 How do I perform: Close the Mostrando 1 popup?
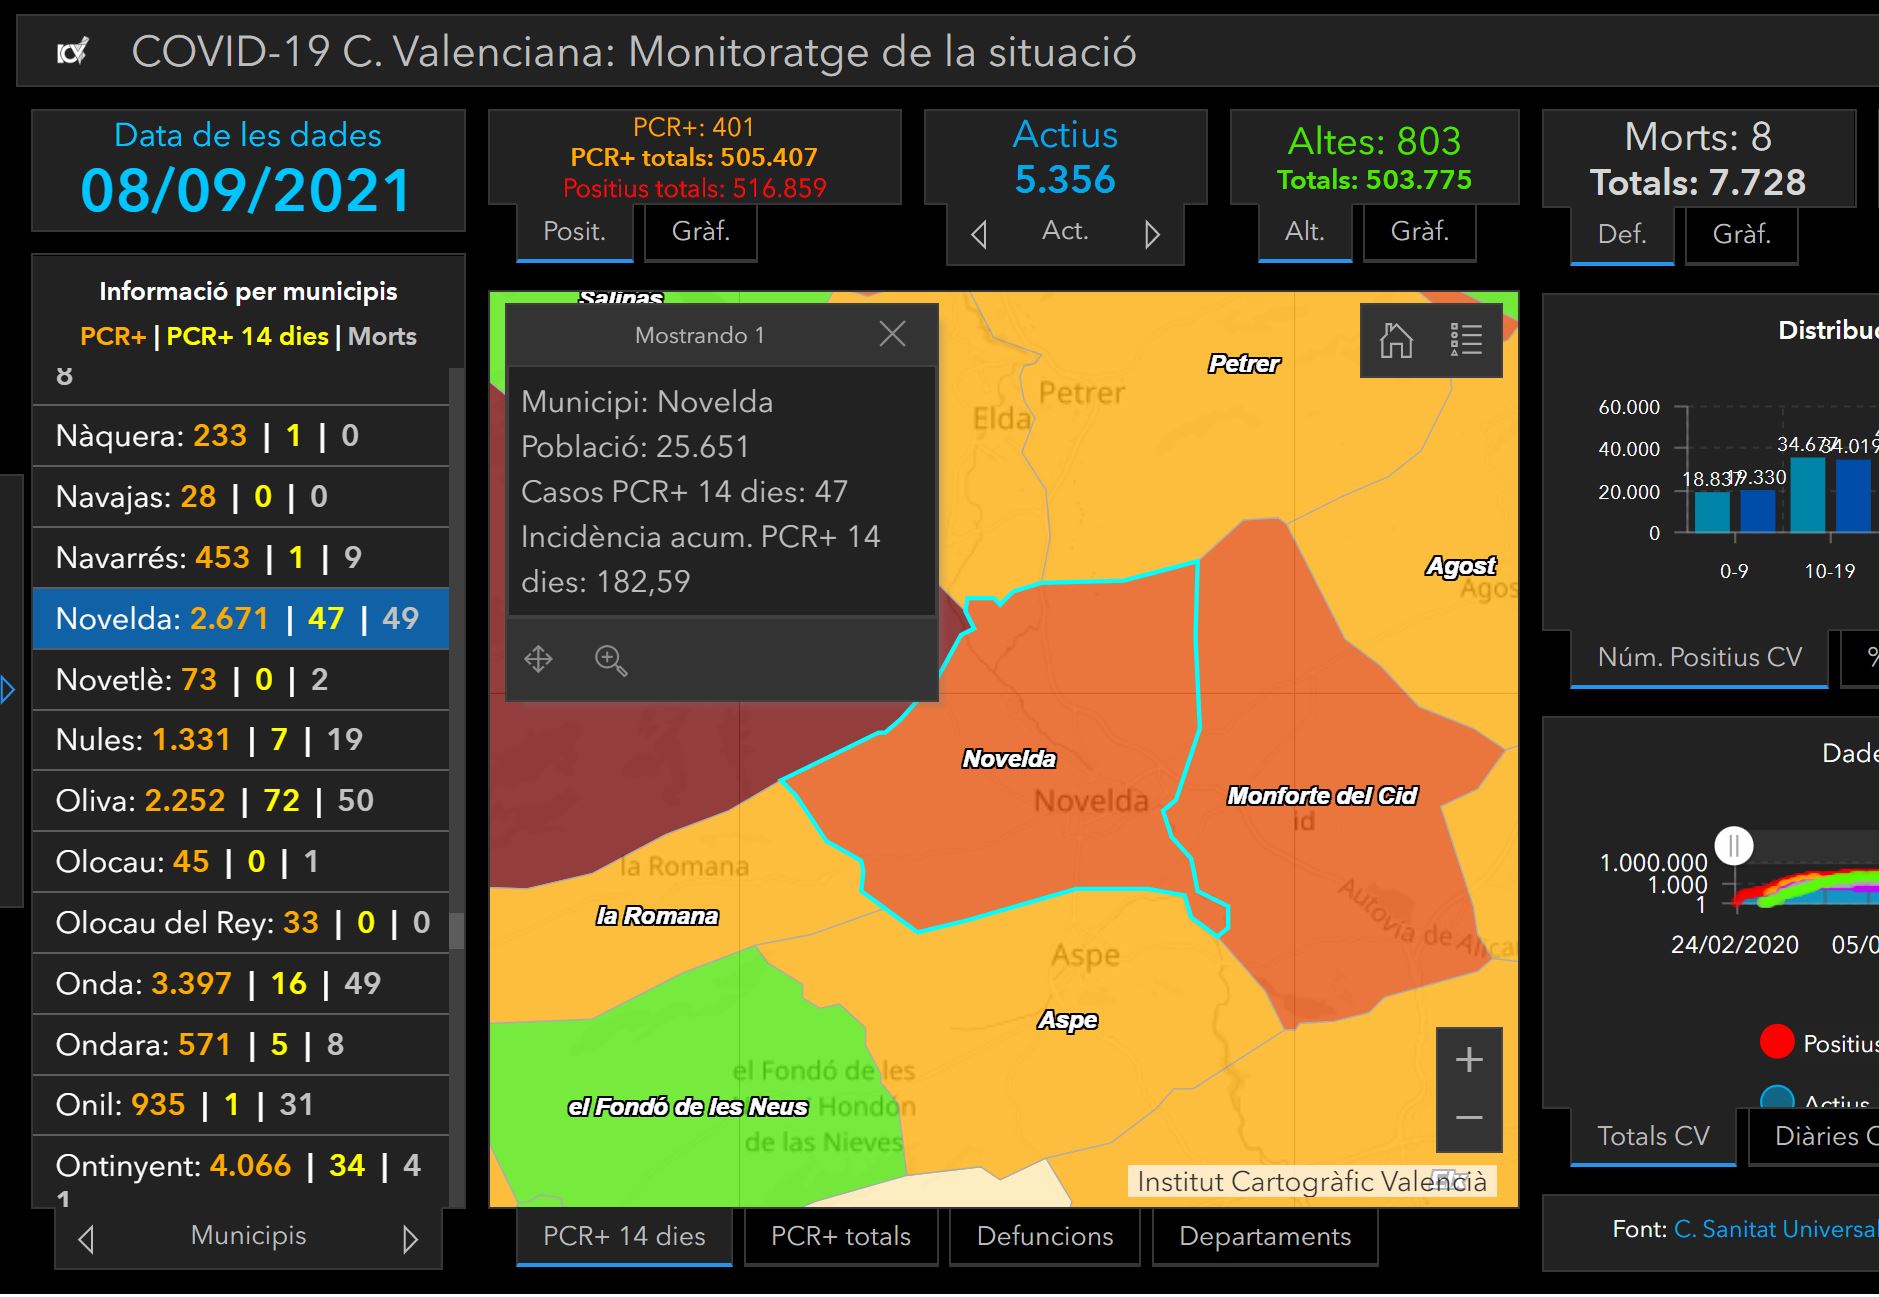coord(892,334)
